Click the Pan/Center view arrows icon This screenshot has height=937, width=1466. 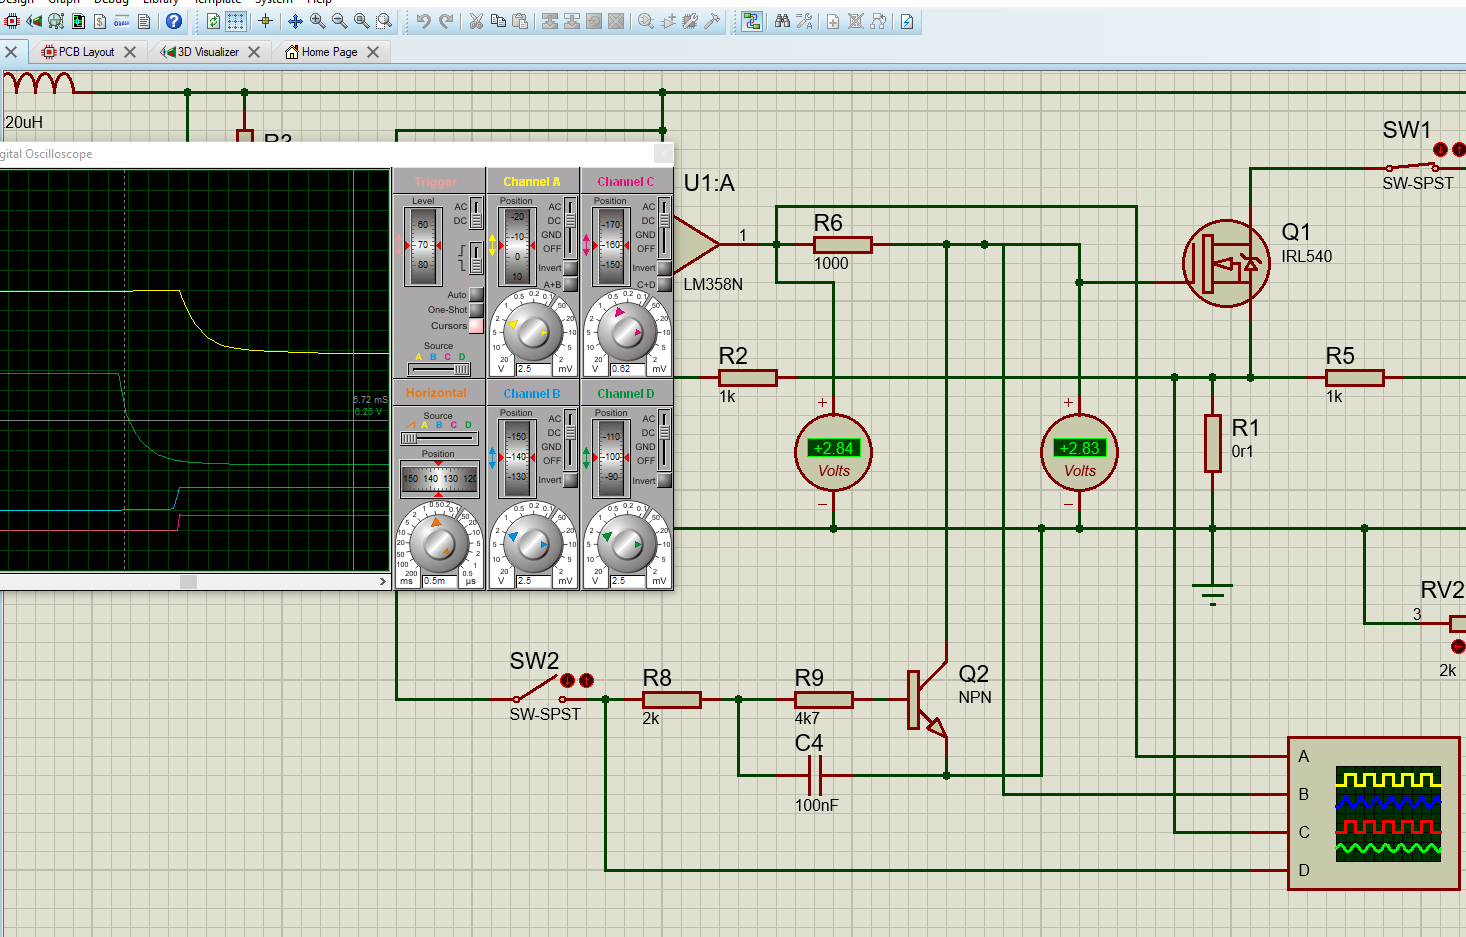(295, 21)
